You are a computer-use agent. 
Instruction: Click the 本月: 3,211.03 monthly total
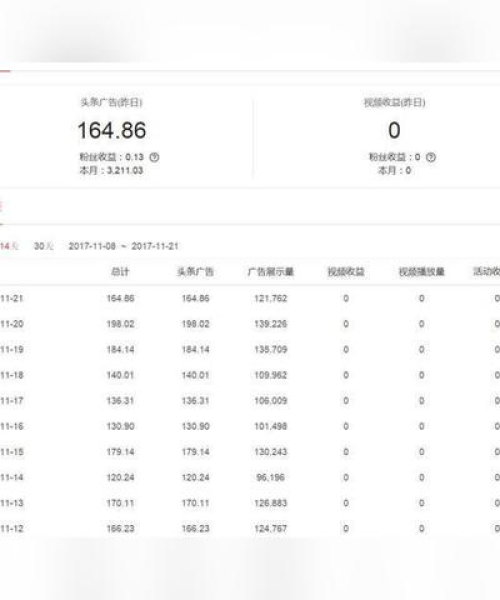click(x=111, y=171)
